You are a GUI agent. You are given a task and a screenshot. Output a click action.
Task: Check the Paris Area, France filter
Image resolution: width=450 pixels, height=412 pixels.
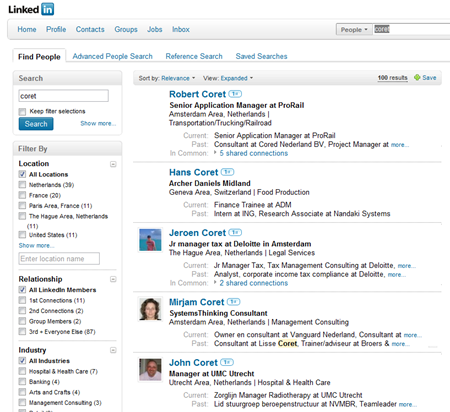22,205
